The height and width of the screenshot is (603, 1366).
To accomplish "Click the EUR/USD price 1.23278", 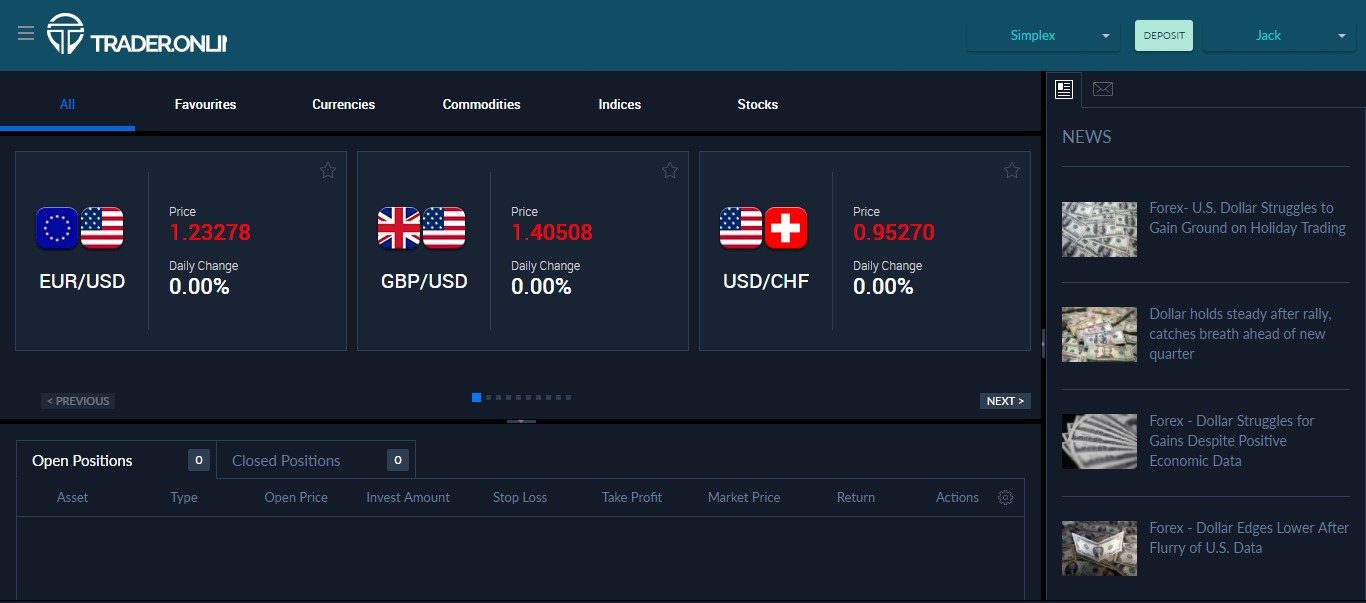I will click(210, 233).
